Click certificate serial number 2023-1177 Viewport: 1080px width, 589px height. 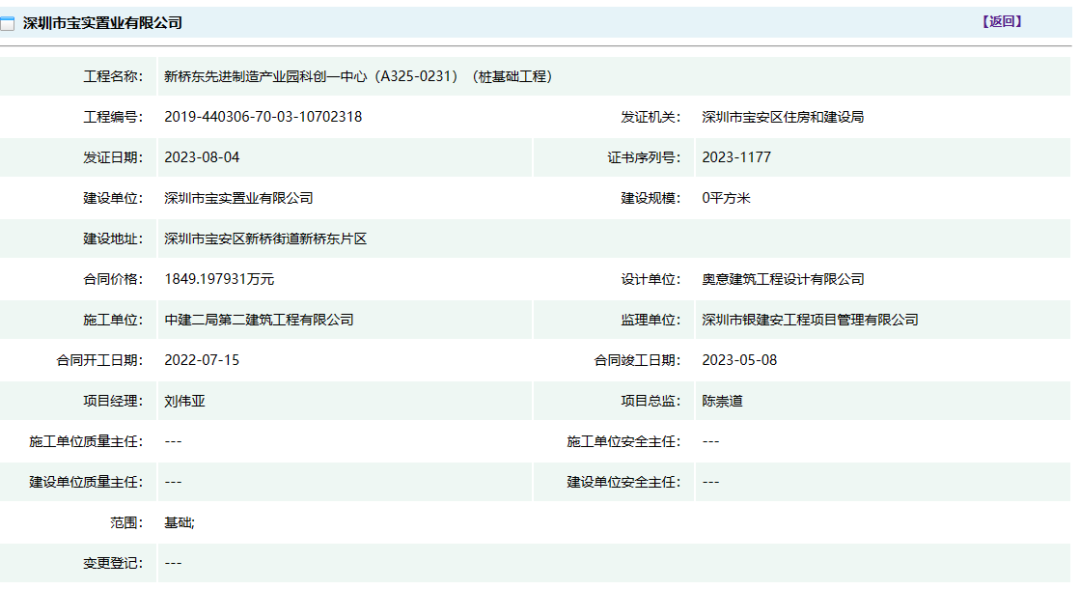(x=736, y=158)
